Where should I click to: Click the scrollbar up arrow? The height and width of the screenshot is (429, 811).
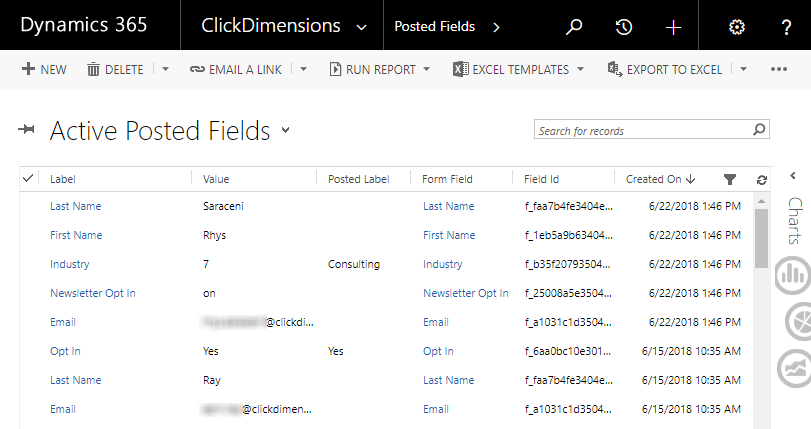click(761, 201)
